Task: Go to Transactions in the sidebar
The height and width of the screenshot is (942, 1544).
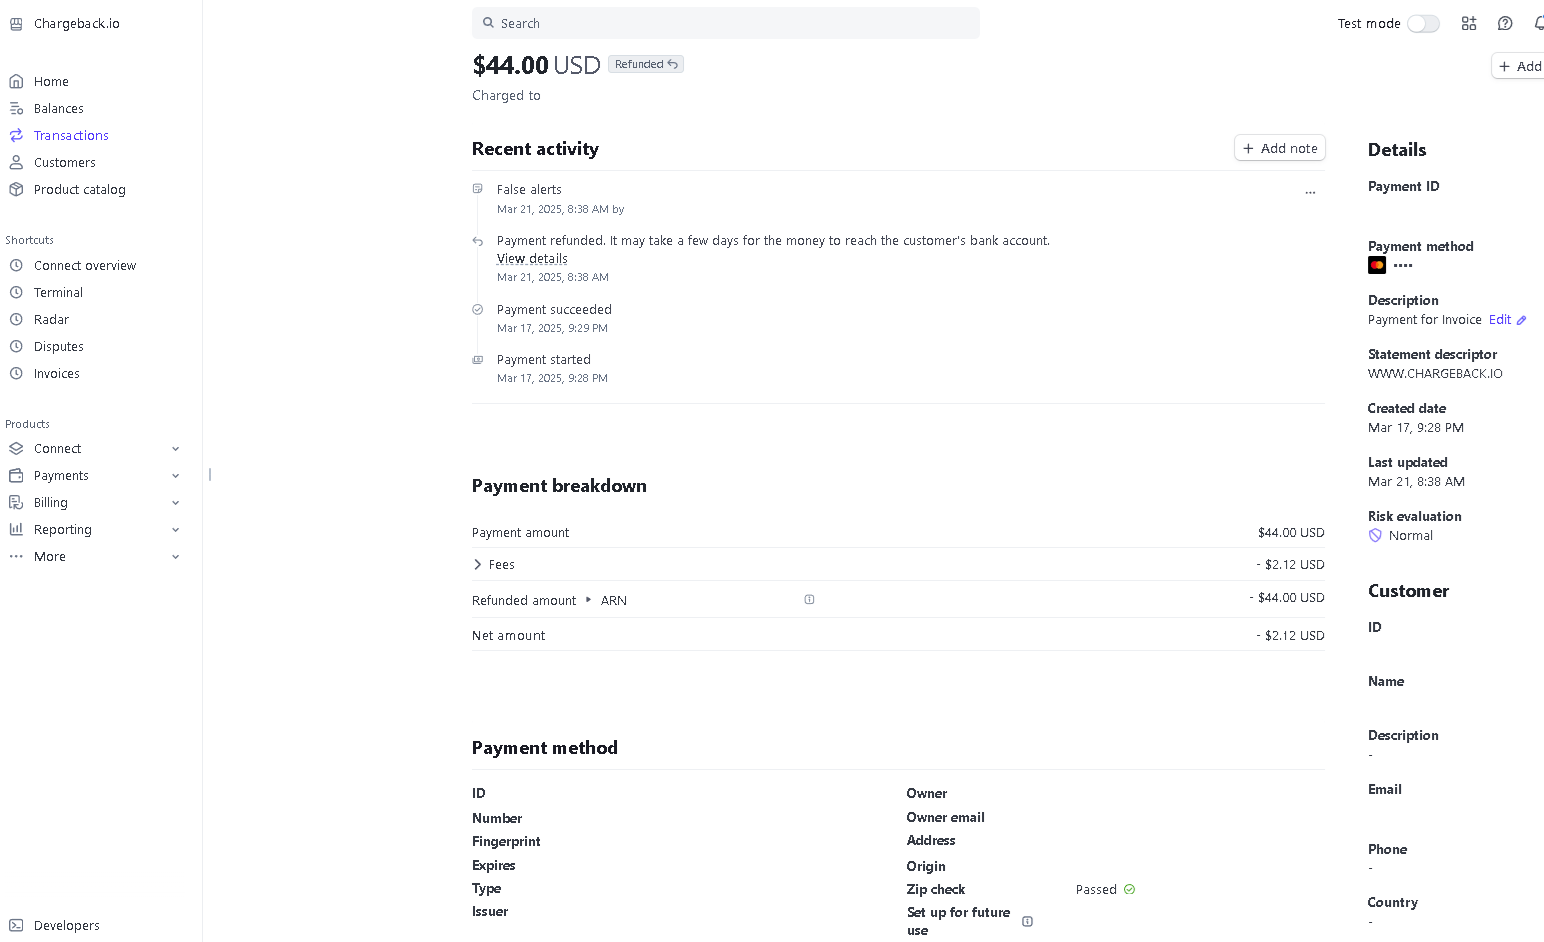Action: (x=71, y=135)
